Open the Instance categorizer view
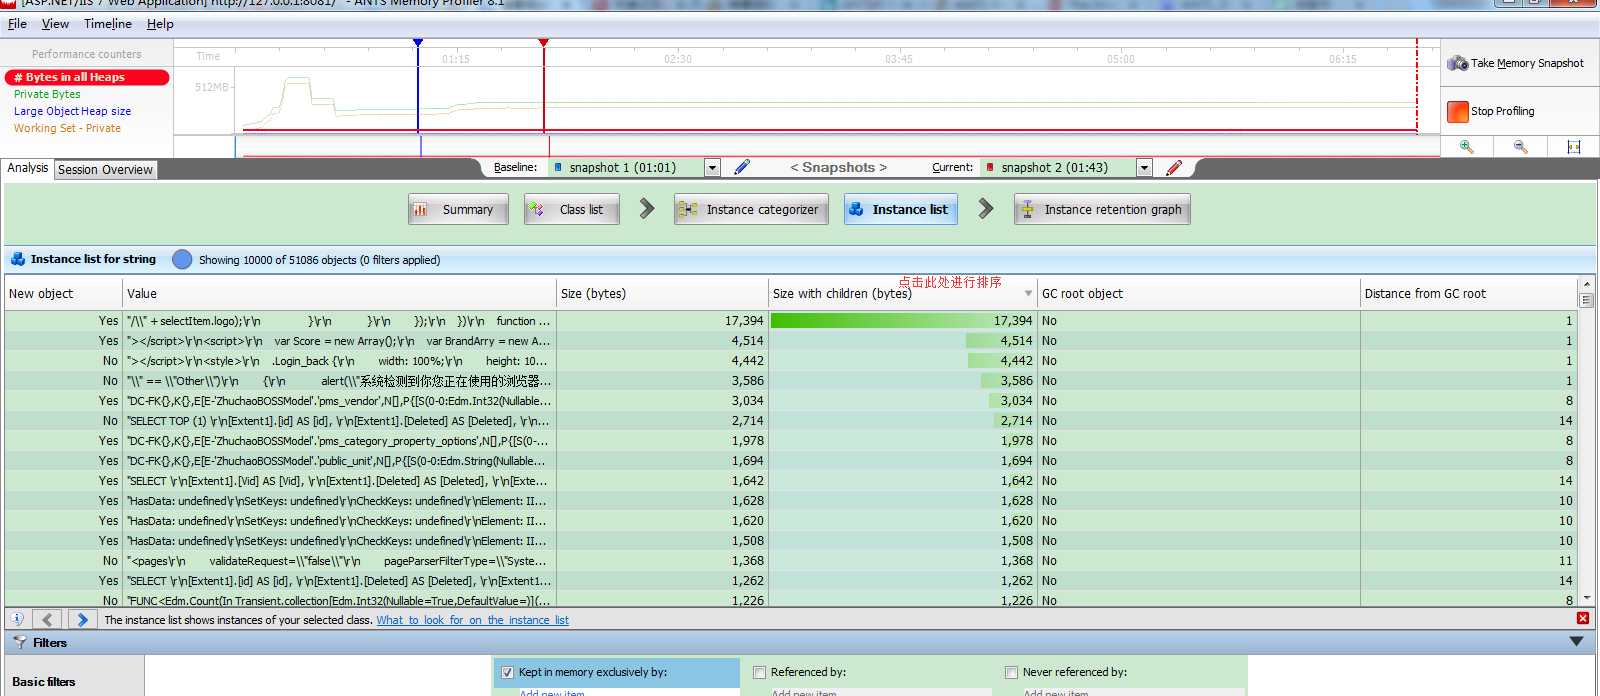The width and height of the screenshot is (1600, 696). click(751, 210)
